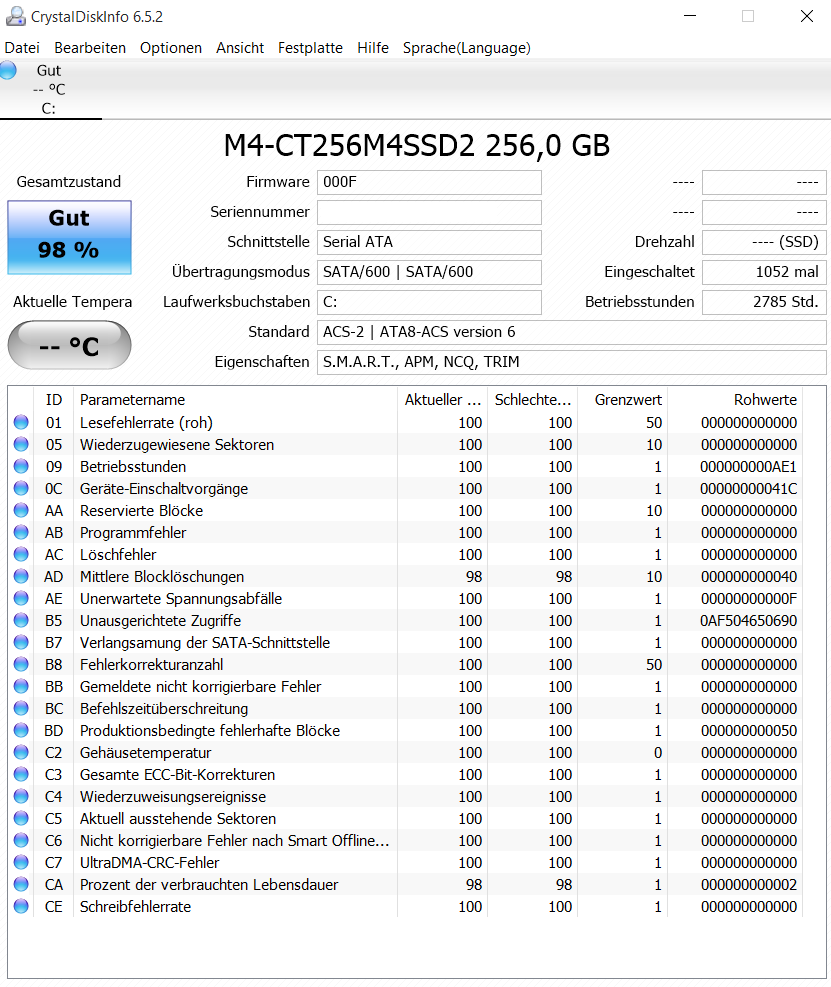831x987 pixels.
Task: Click status orb of Fehlerkorrekturanzahl row
Action: (21, 664)
